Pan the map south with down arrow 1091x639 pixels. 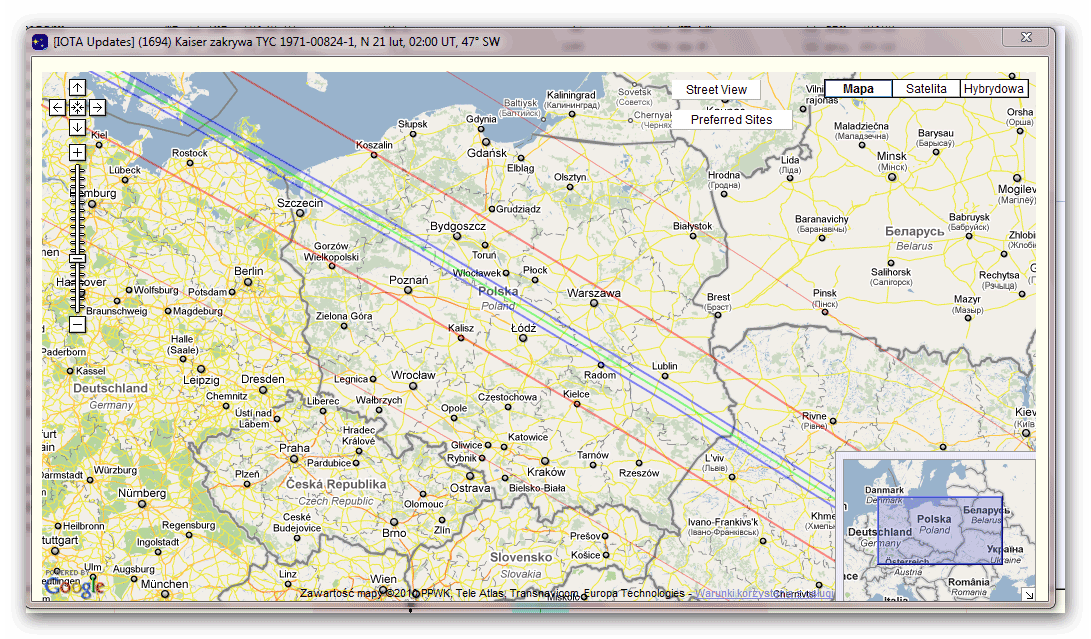coord(77,127)
